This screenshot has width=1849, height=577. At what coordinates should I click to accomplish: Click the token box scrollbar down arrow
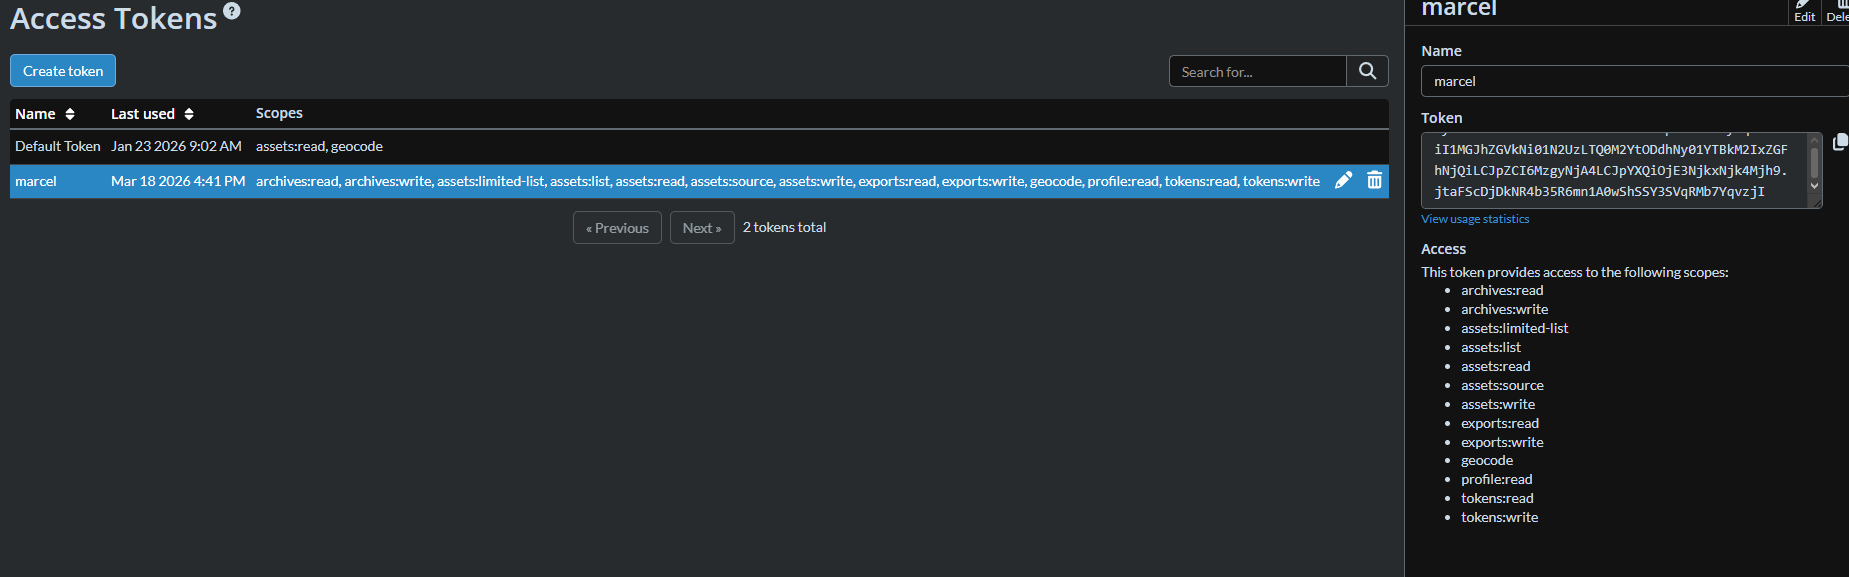click(x=1814, y=186)
